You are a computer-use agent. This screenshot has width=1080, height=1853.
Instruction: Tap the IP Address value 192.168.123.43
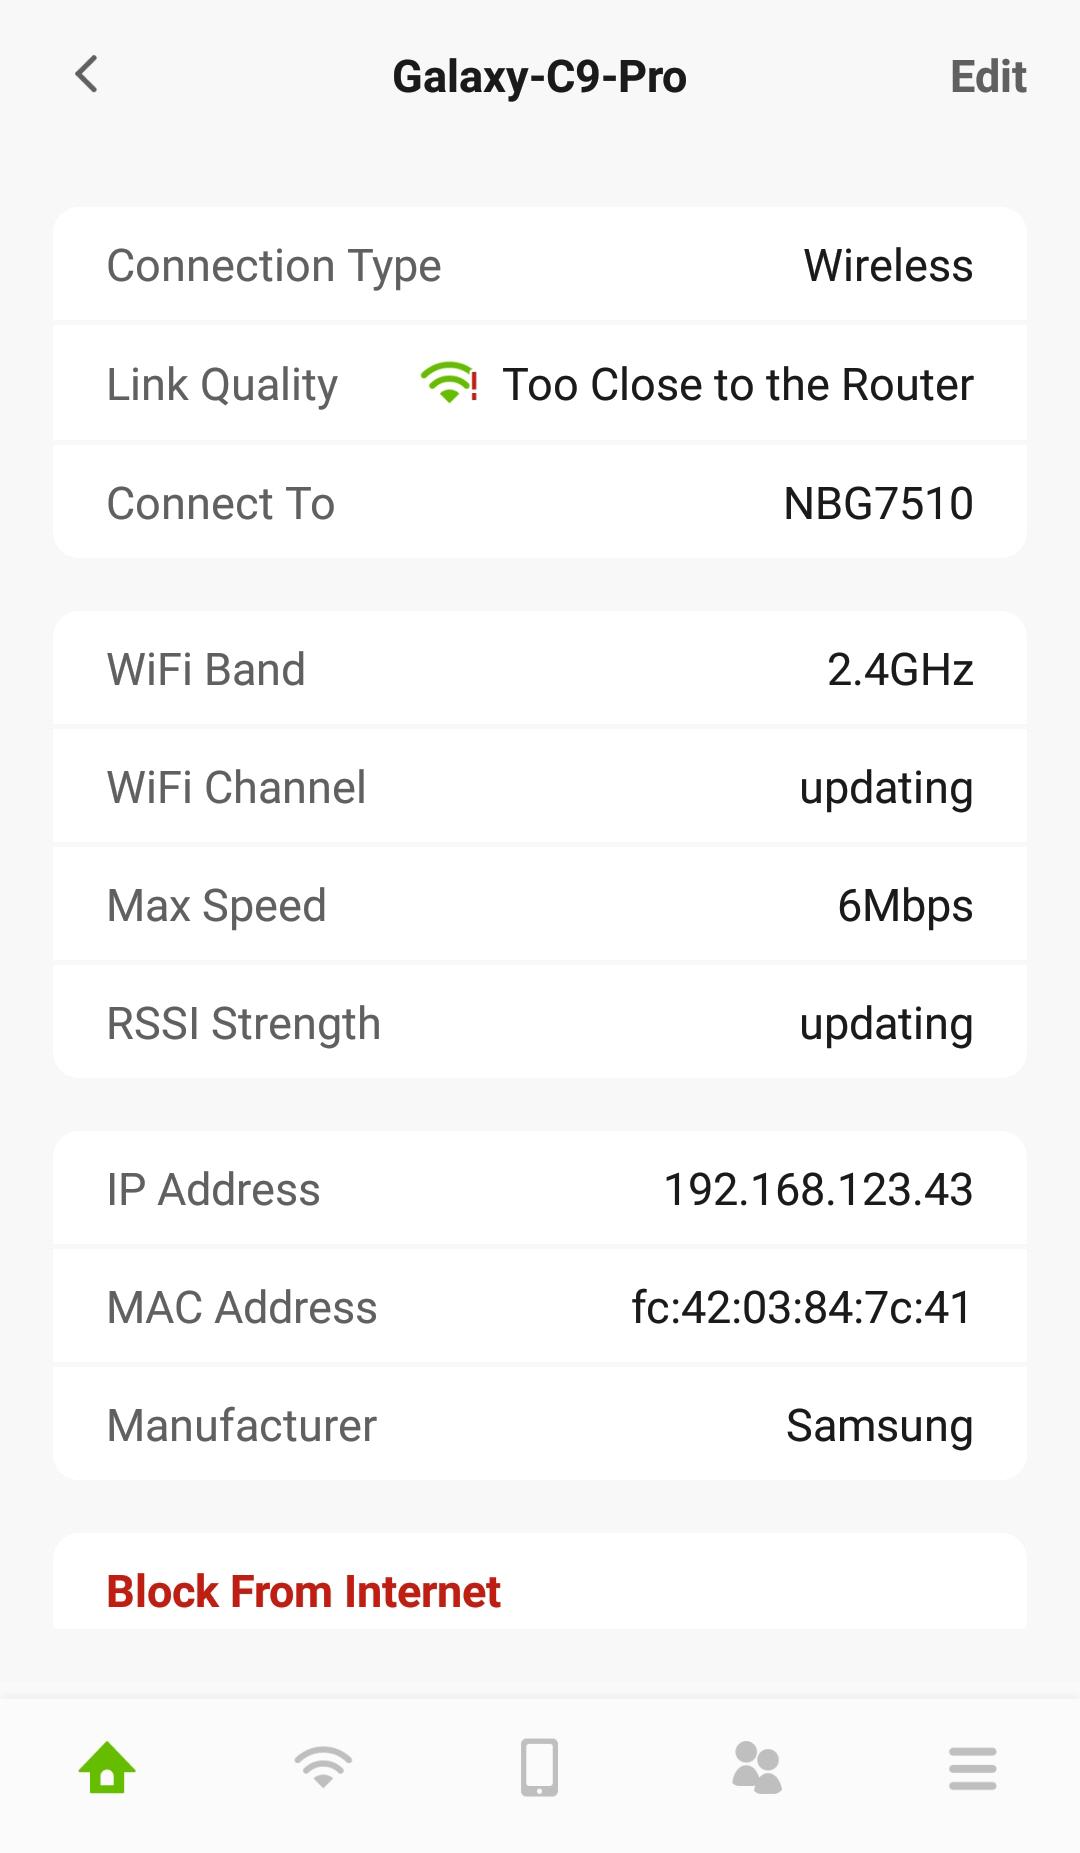(817, 1190)
